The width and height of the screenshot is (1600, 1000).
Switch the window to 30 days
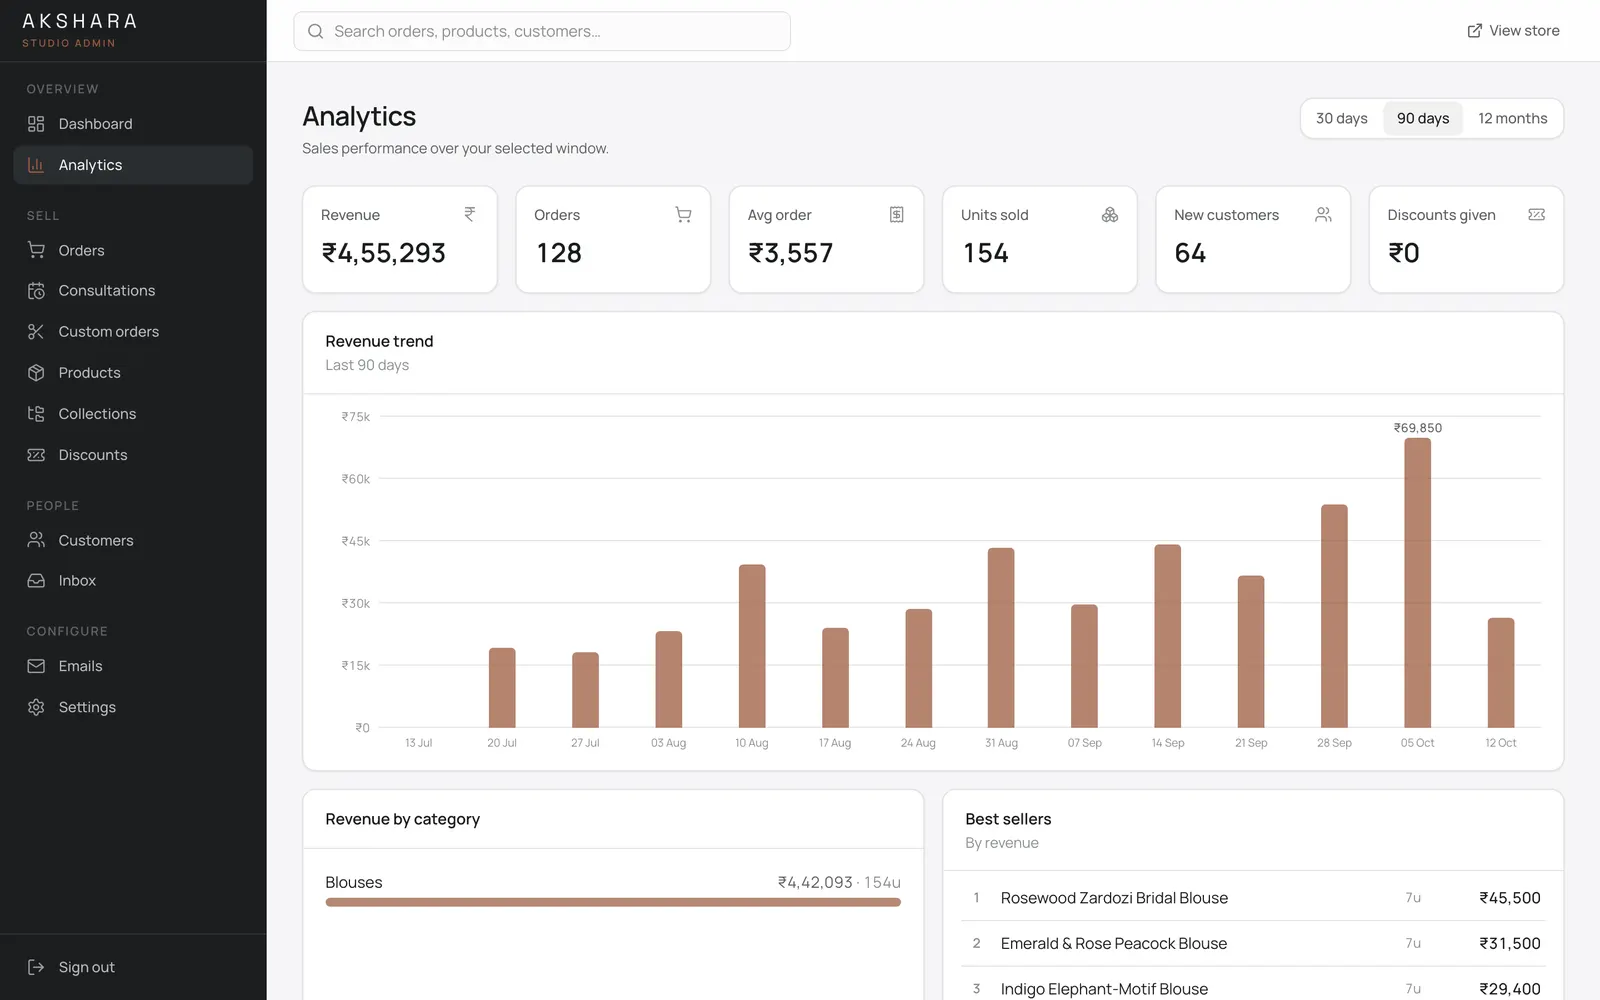1342,118
